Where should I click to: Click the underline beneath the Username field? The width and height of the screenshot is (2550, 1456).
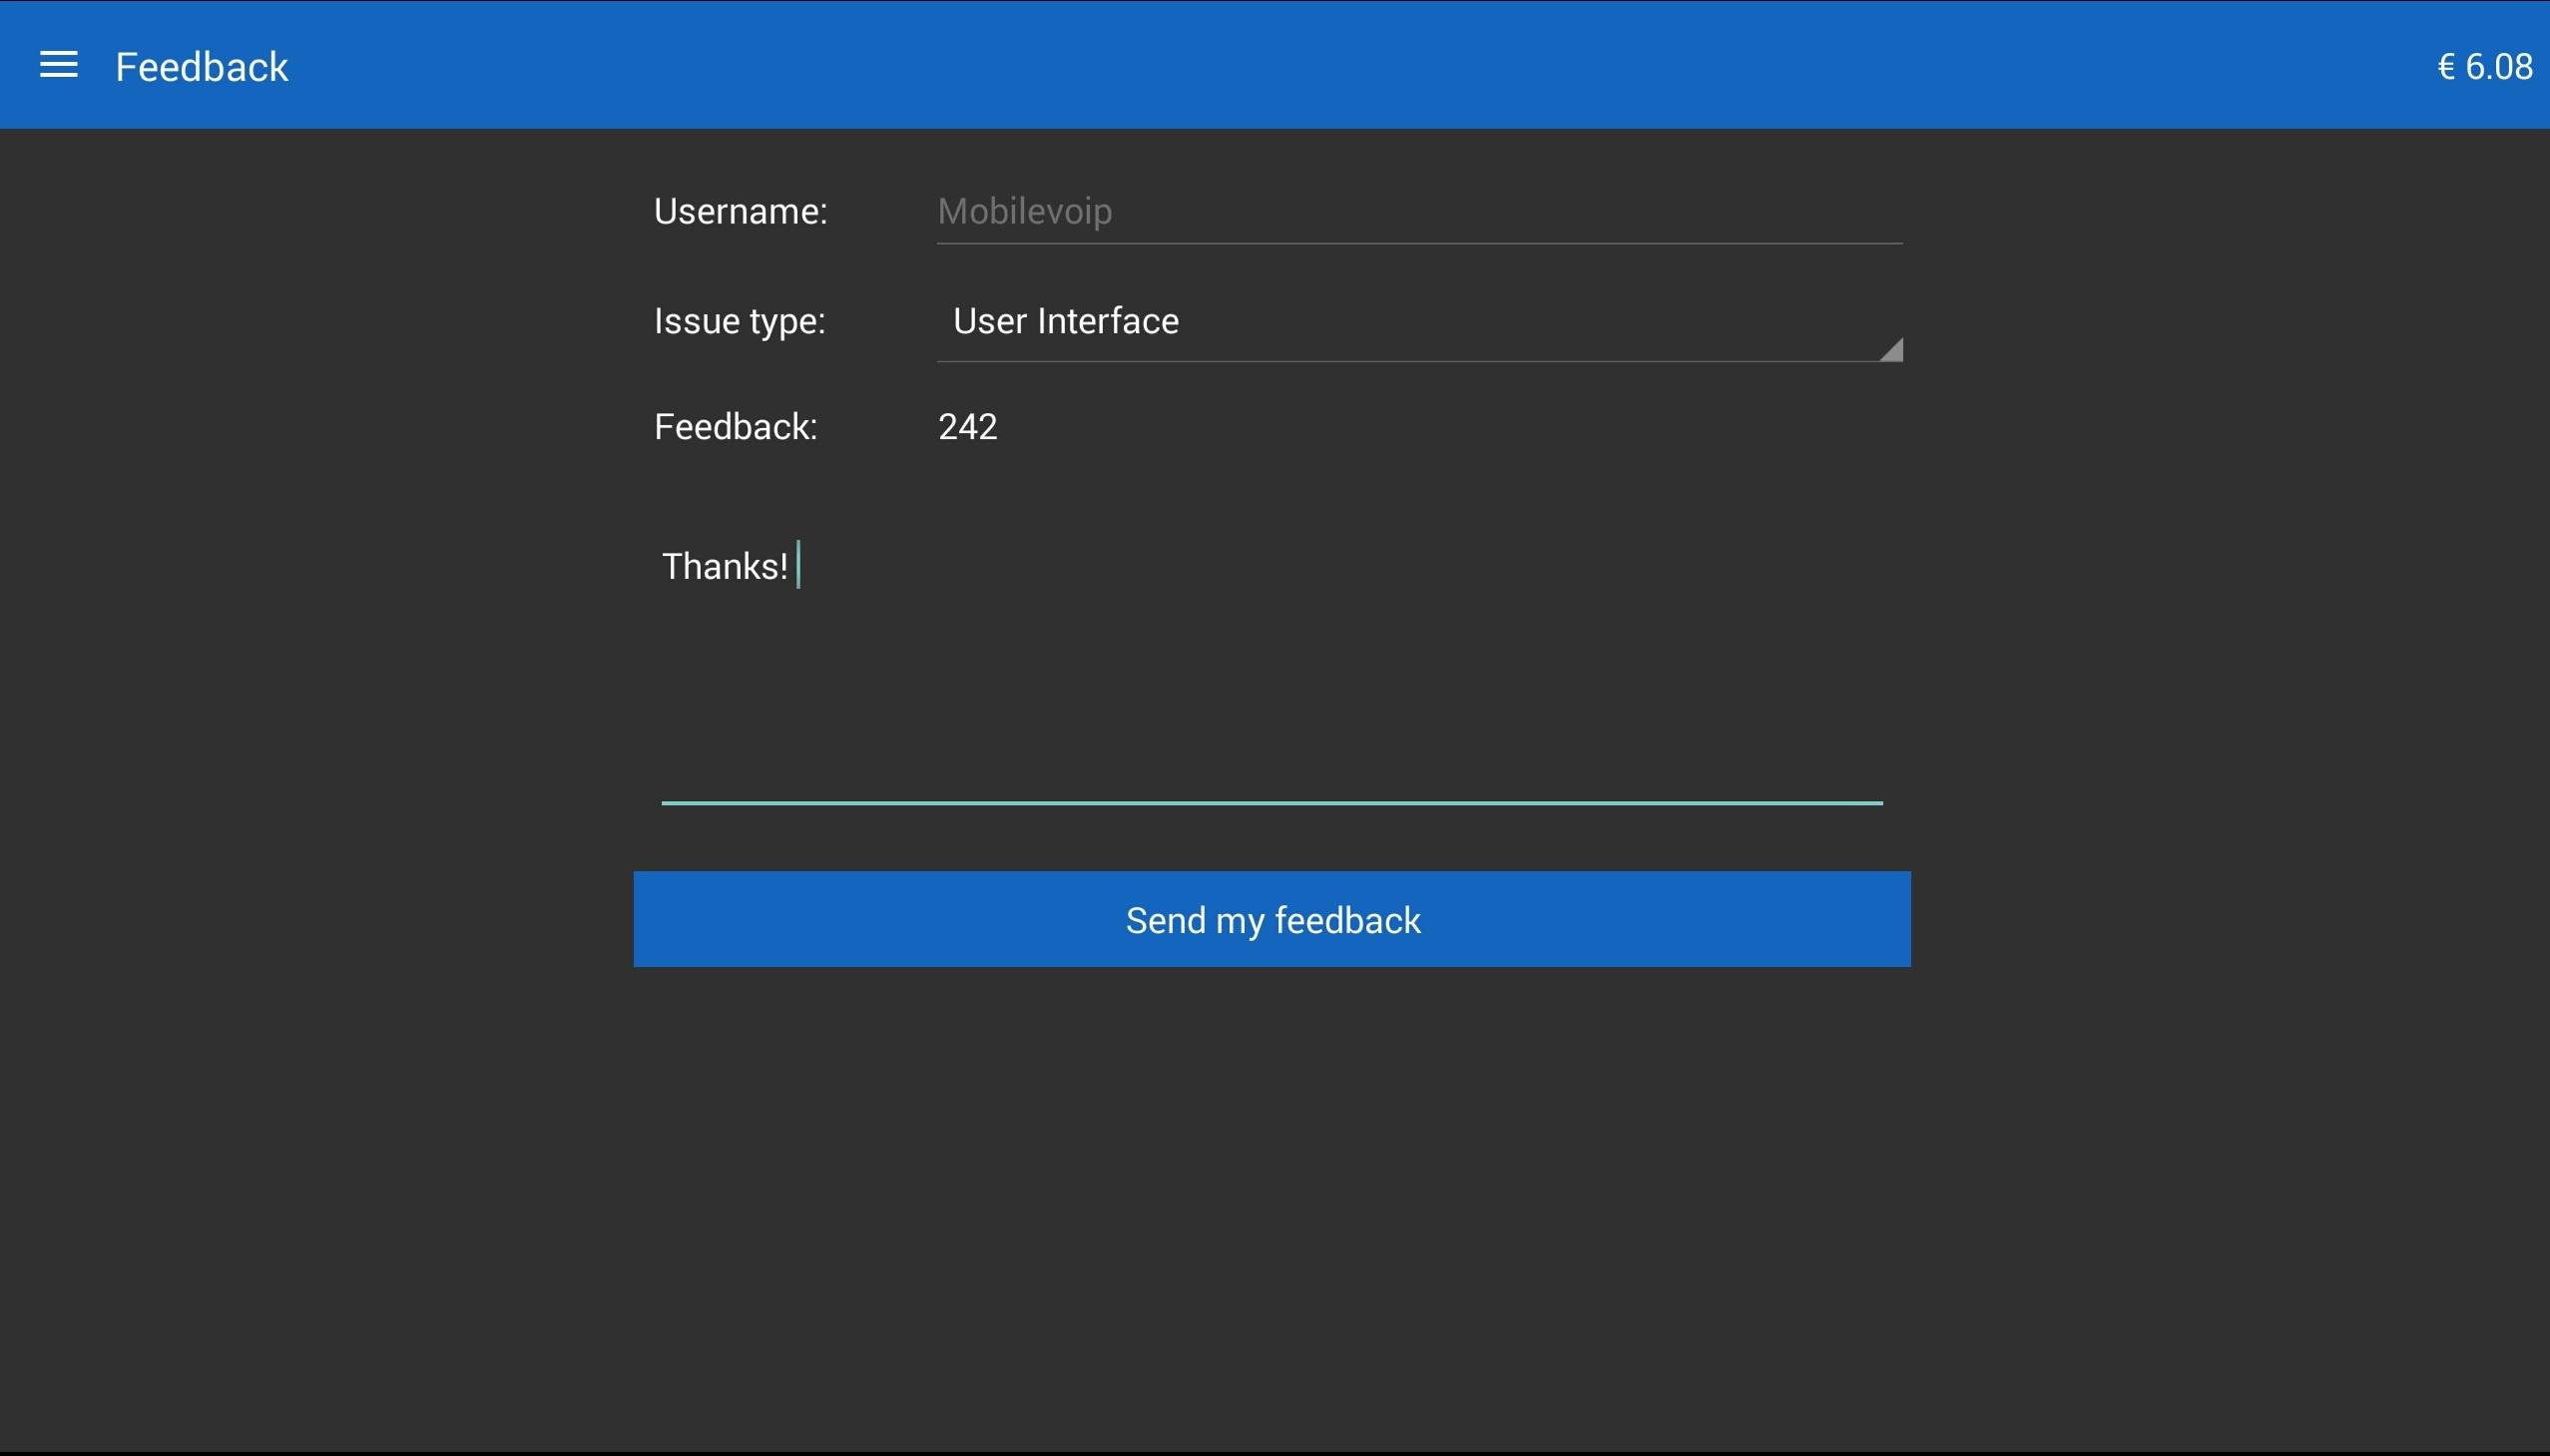1418,243
